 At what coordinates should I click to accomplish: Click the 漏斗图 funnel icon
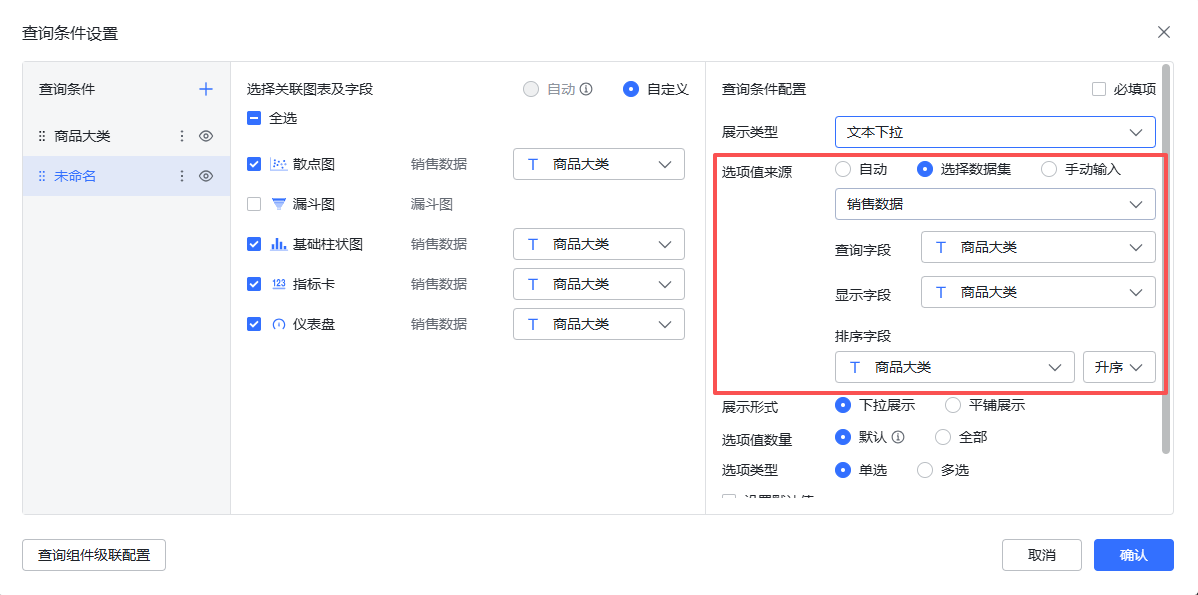279,204
